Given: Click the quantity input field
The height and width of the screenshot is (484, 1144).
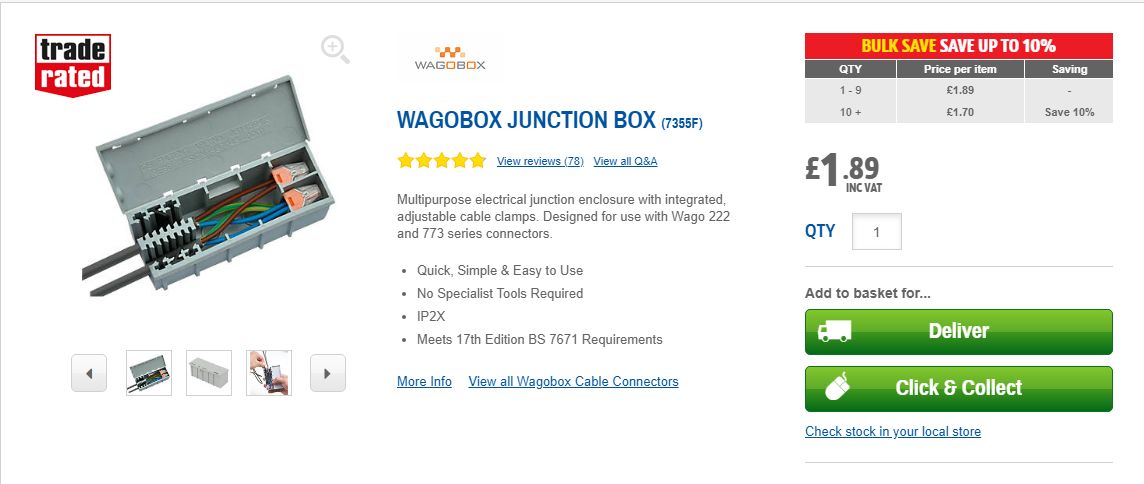Looking at the screenshot, I should tap(876, 232).
